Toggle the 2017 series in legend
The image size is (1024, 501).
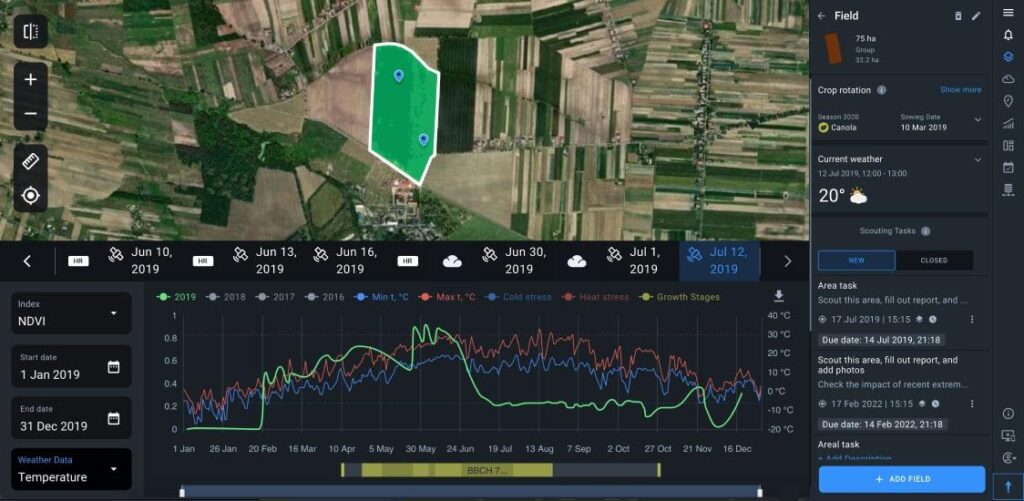tap(275, 297)
